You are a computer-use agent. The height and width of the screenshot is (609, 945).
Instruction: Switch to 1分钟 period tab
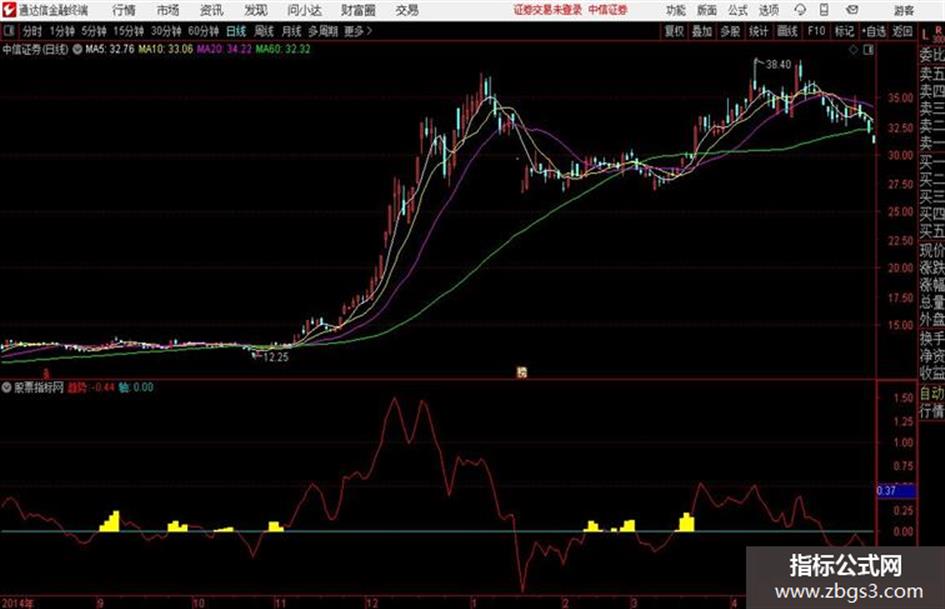tap(61, 31)
